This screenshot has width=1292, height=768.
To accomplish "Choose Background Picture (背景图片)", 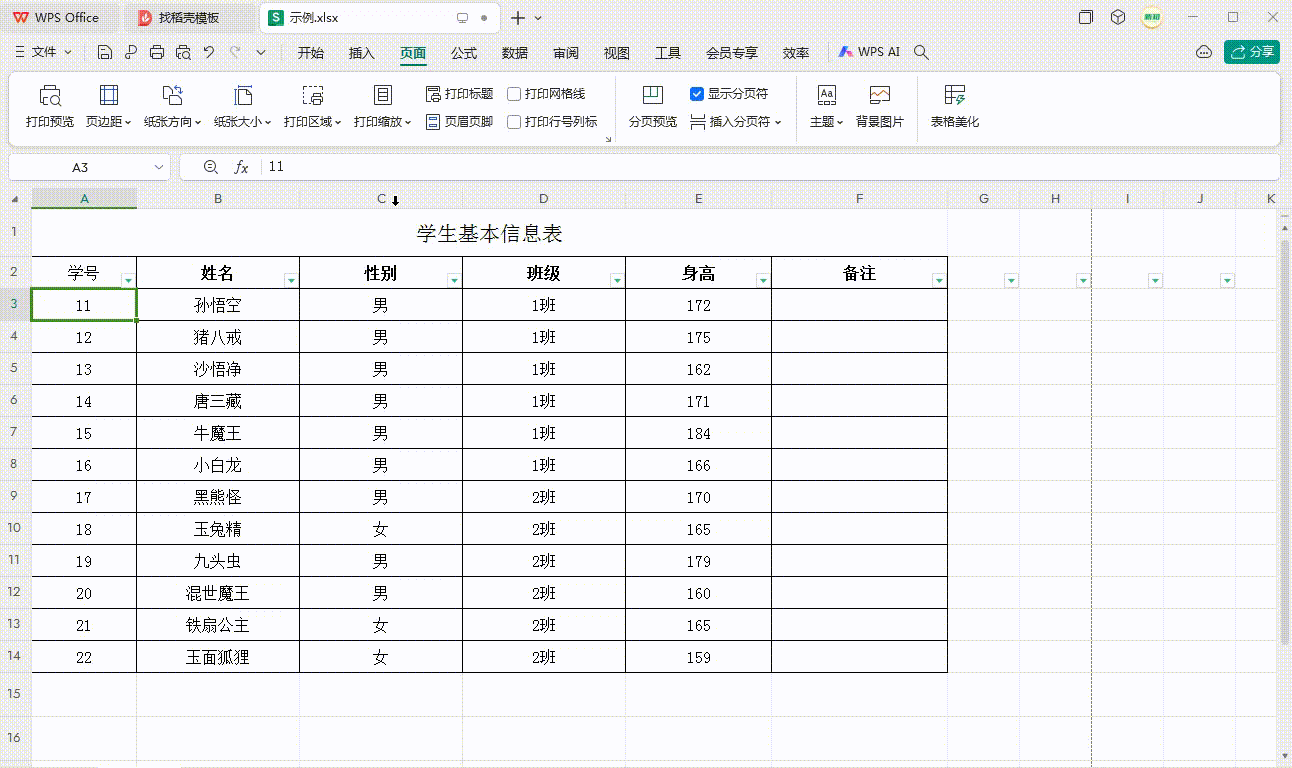I will [879, 107].
